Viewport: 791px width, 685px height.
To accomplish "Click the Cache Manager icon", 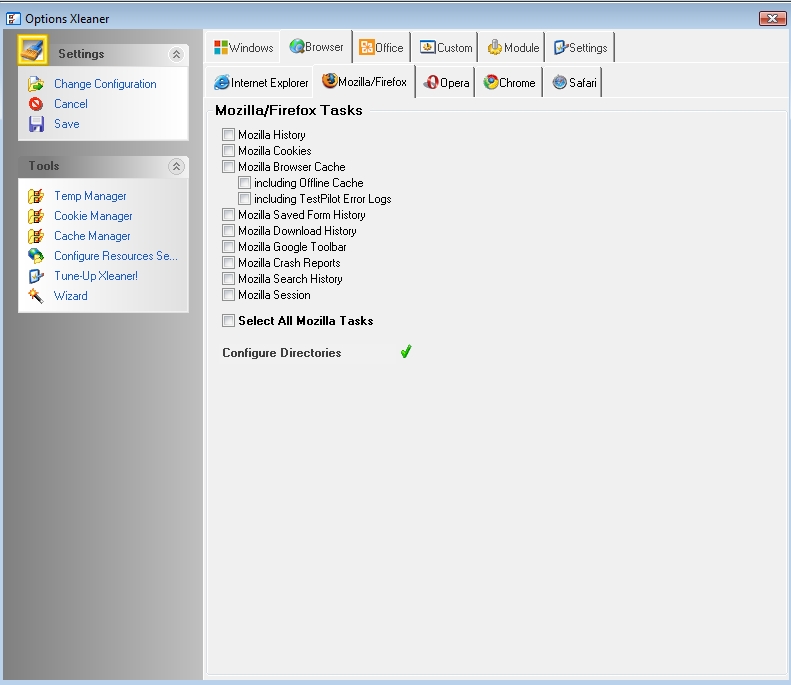I will click(36, 236).
